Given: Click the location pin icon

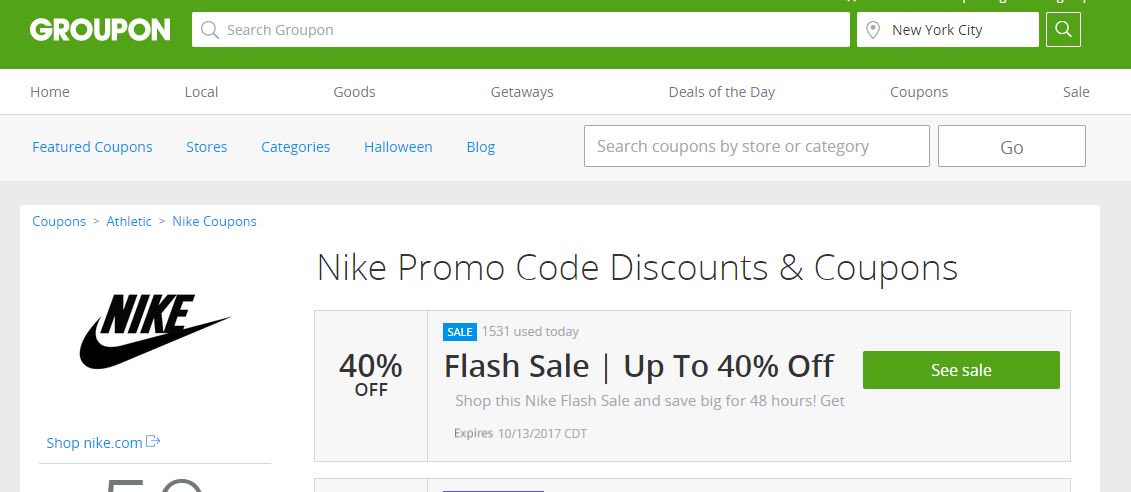Looking at the screenshot, I should 873,30.
